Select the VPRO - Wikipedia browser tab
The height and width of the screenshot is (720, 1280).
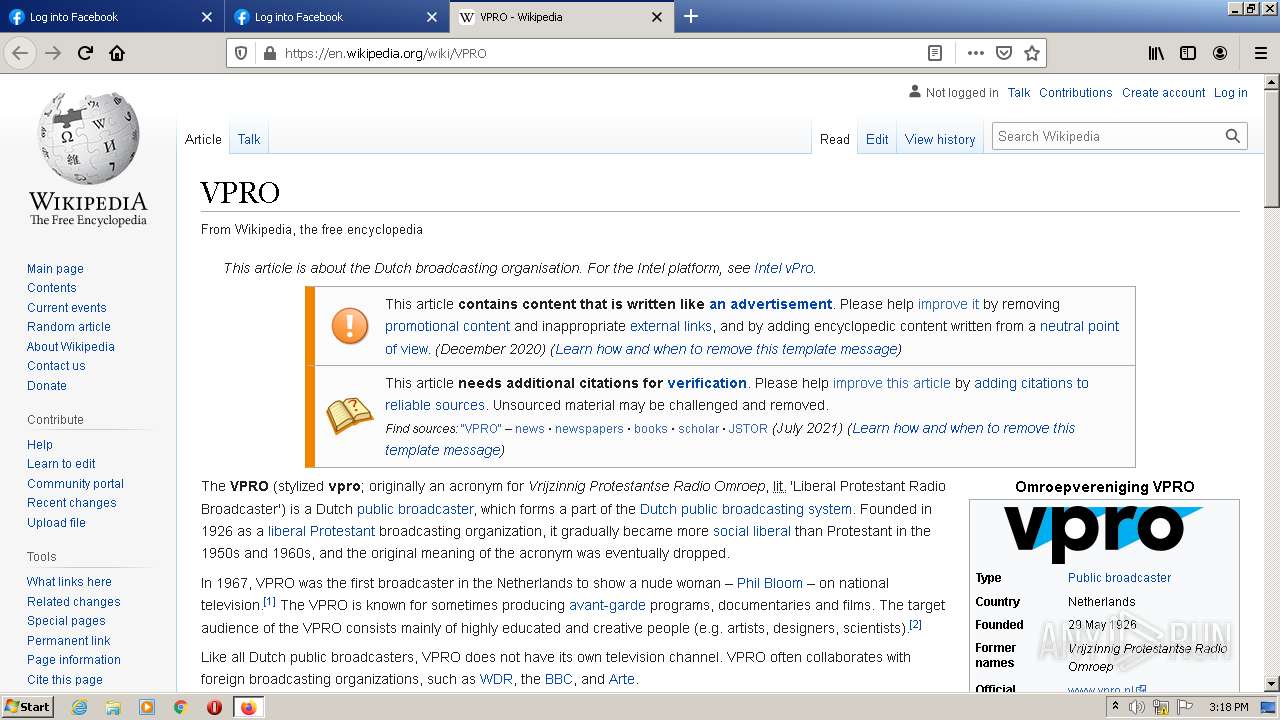click(x=560, y=17)
